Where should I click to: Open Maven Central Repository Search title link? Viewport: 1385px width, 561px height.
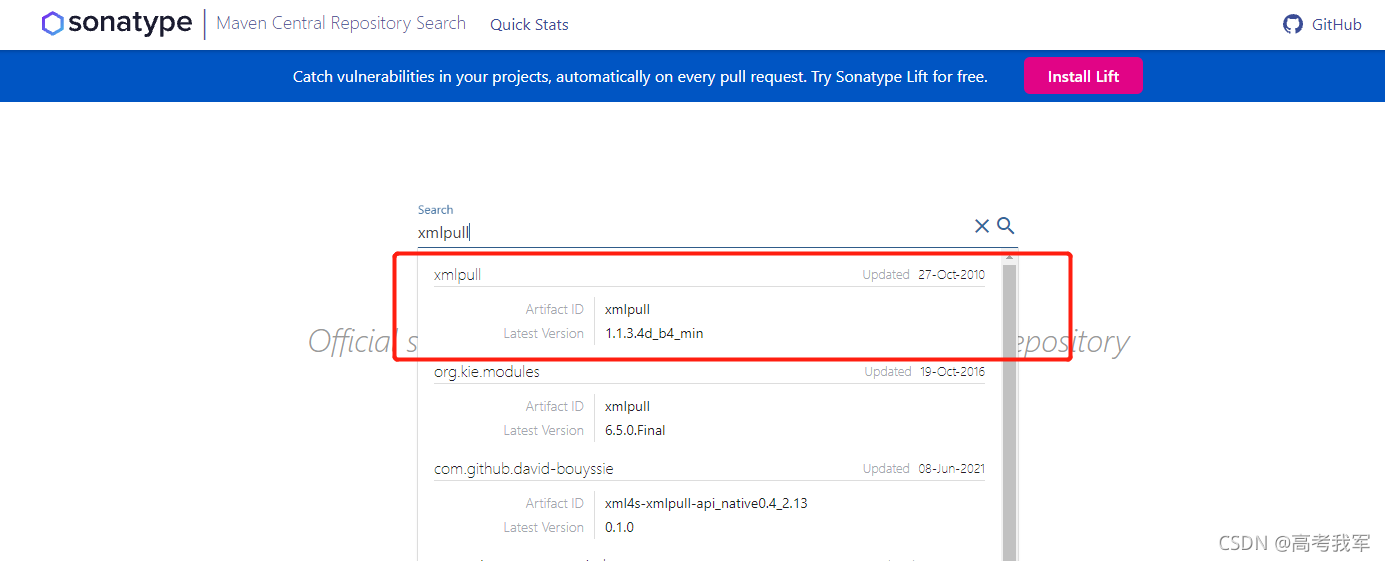tap(341, 23)
